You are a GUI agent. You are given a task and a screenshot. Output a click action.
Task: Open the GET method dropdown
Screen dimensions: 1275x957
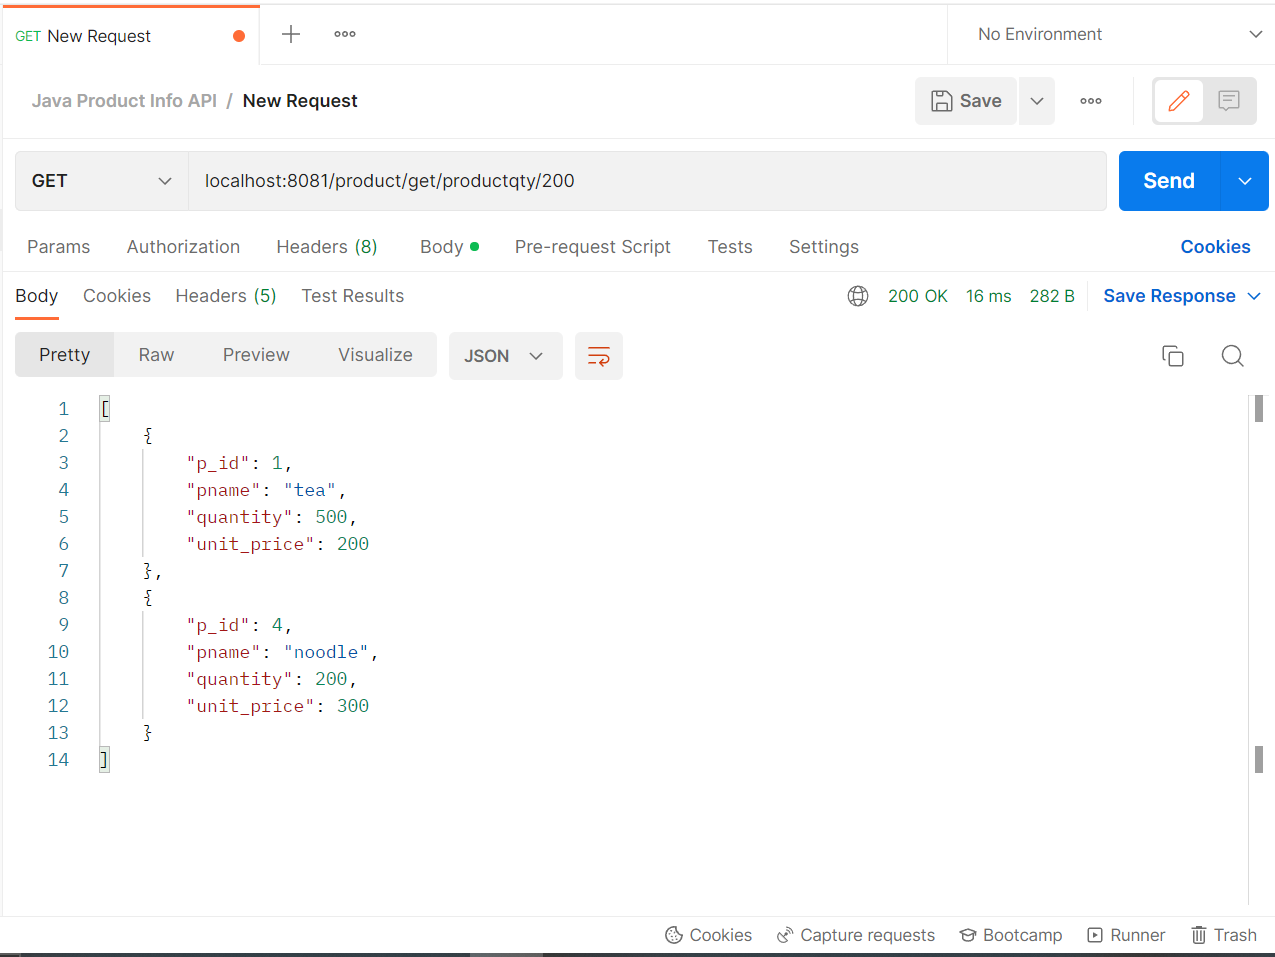point(100,181)
